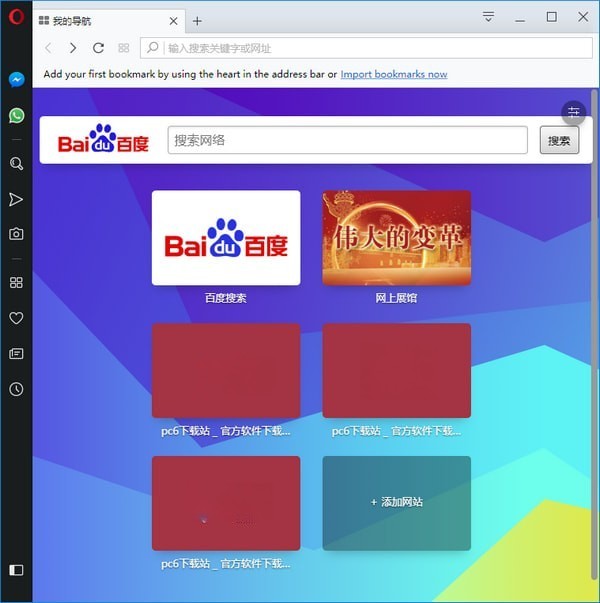The height and width of the screenshot is (603, 600).
Task: Open the Easy Setup customize button
Action: (x=573, y=112)
